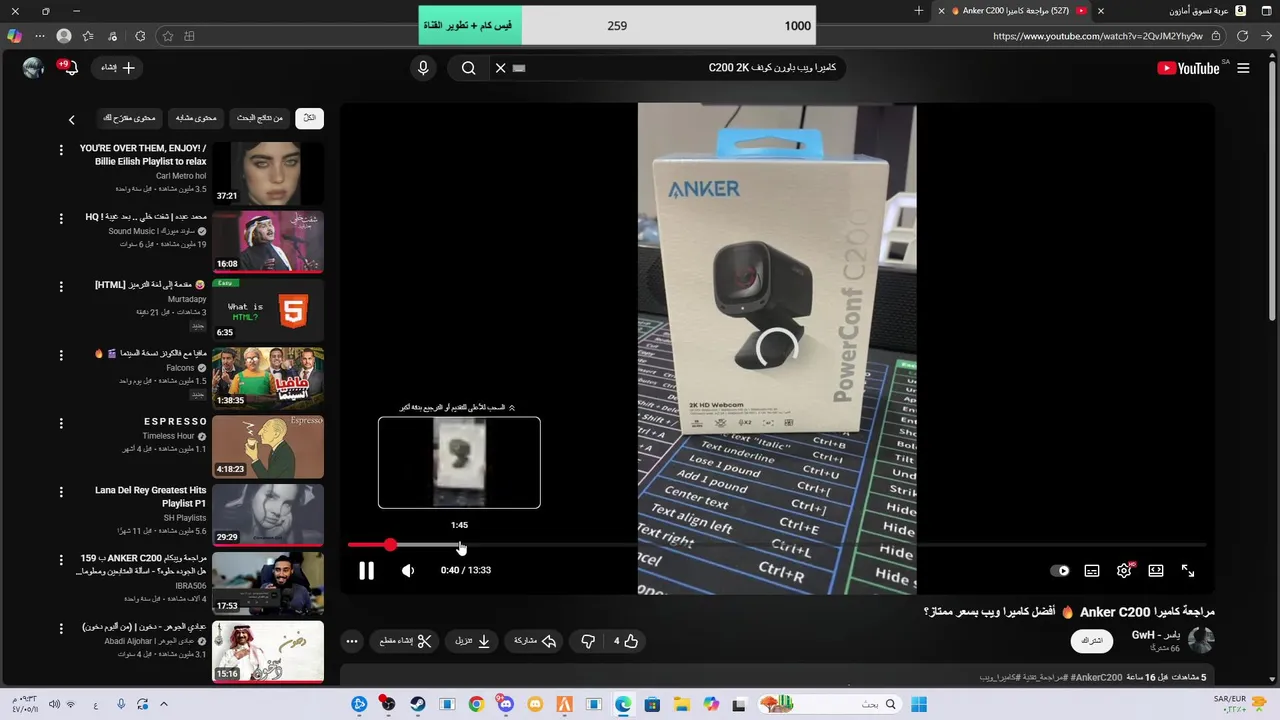Image resolution: width=1280 pixels, height=720 pixels.
Task: Open options for ANKER C200 review video
Action: click(61, 560)
